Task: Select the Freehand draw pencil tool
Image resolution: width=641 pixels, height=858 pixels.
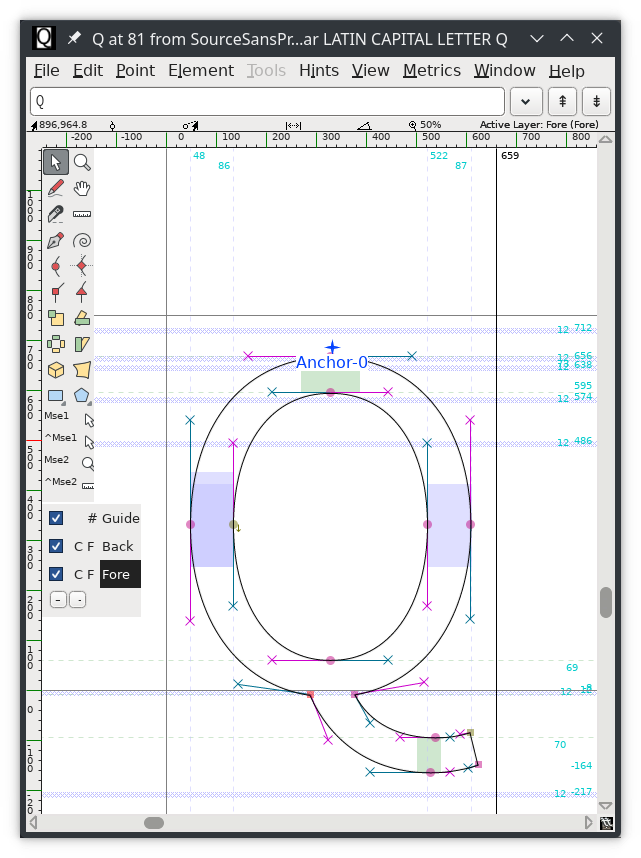Action: click(56, 188)
